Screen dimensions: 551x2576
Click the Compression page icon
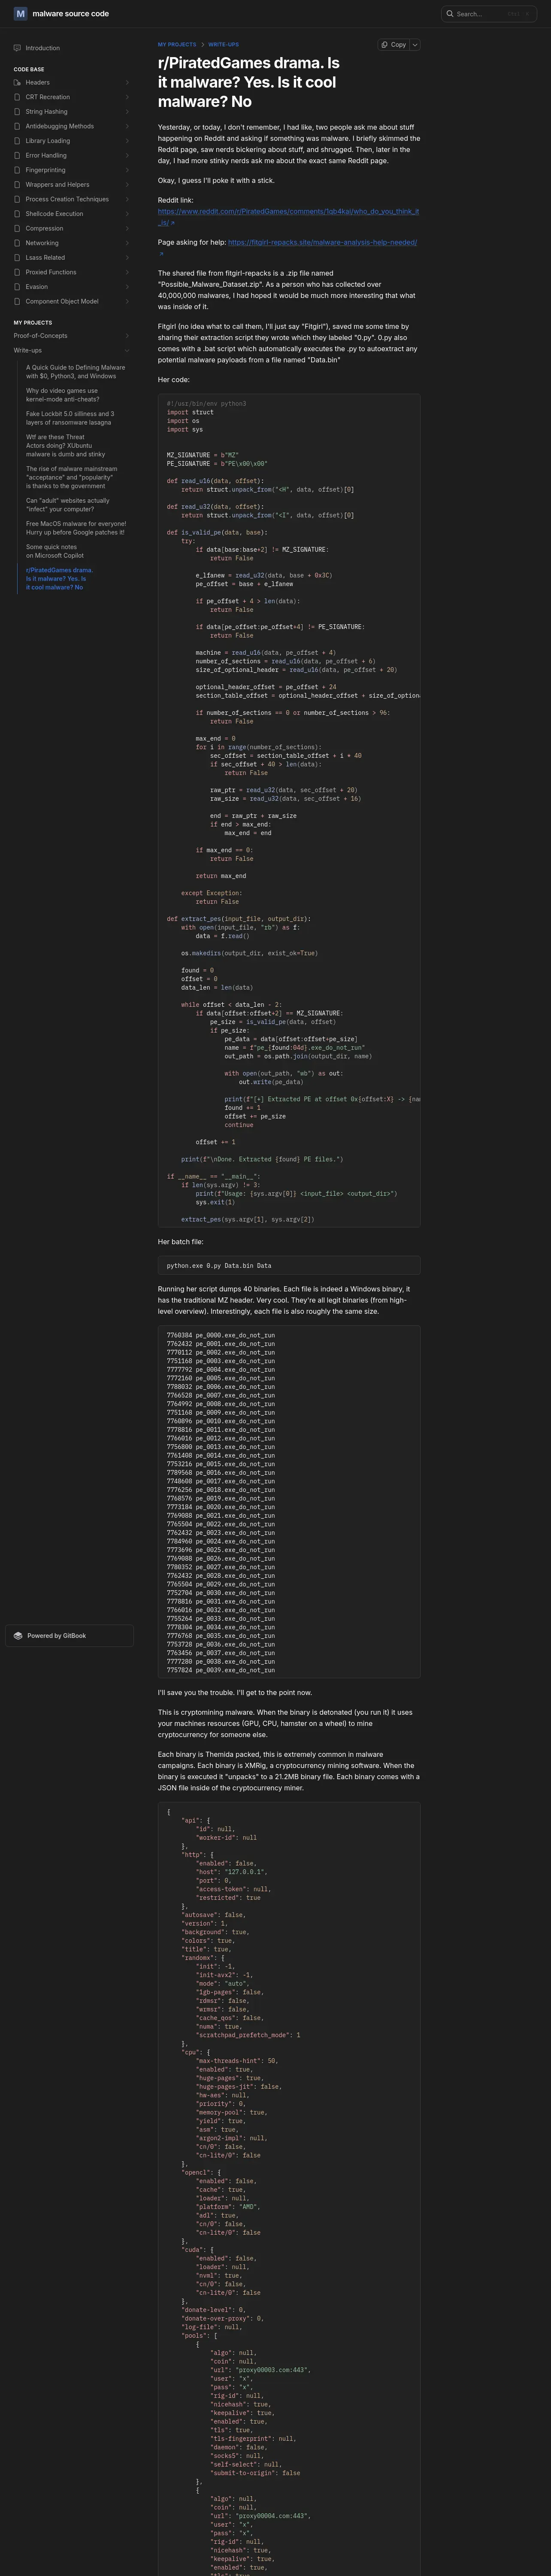pyautogui.click(x=17, y=228)
